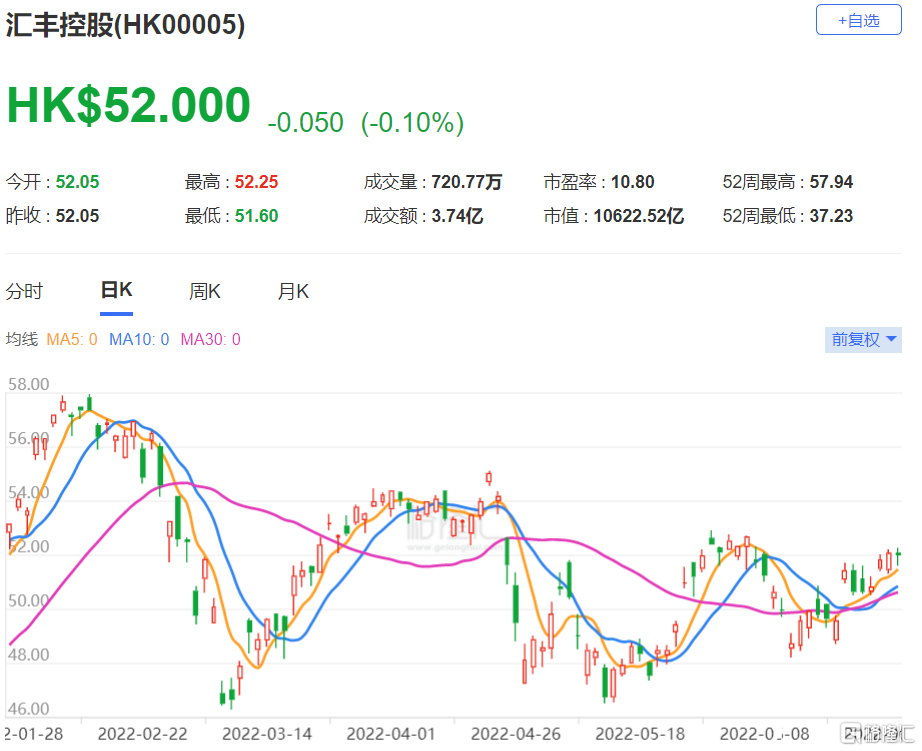Expand the 前复权 adjustment dropdown

coord(863,340)
